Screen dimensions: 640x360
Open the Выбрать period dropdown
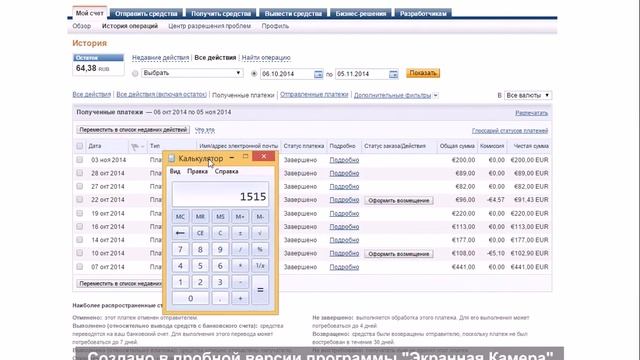192,73
